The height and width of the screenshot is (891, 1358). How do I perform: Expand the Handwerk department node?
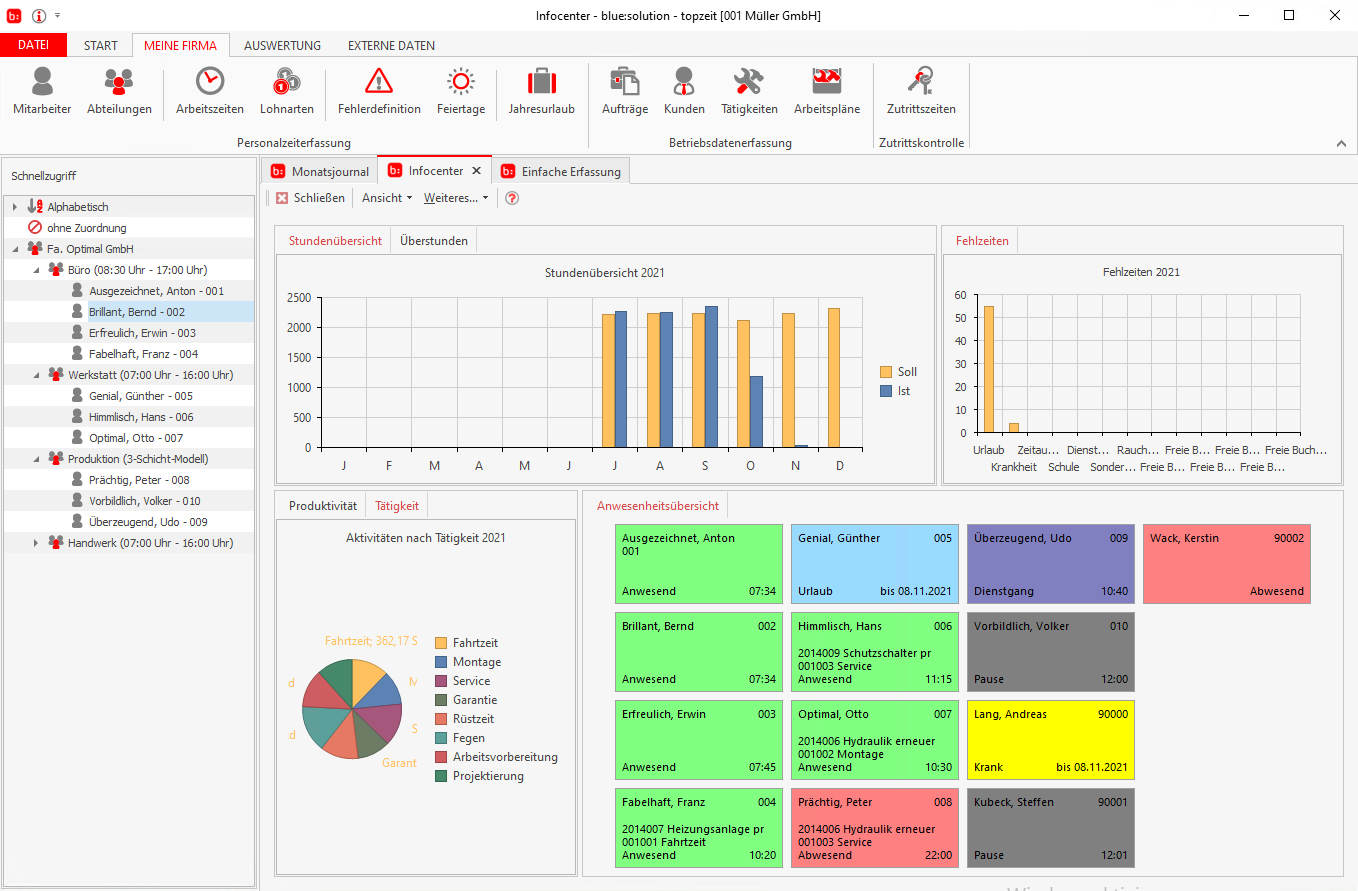pos(37,543)
